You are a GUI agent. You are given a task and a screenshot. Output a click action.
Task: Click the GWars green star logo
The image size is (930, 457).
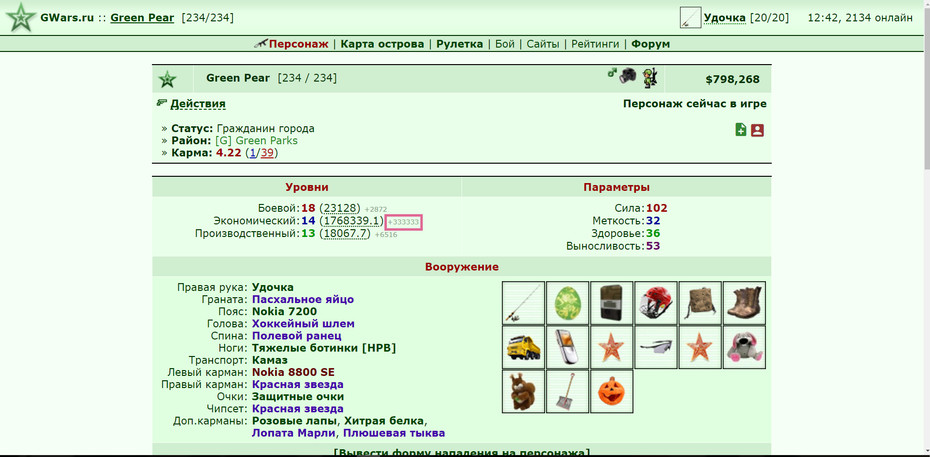click(21, 18)
